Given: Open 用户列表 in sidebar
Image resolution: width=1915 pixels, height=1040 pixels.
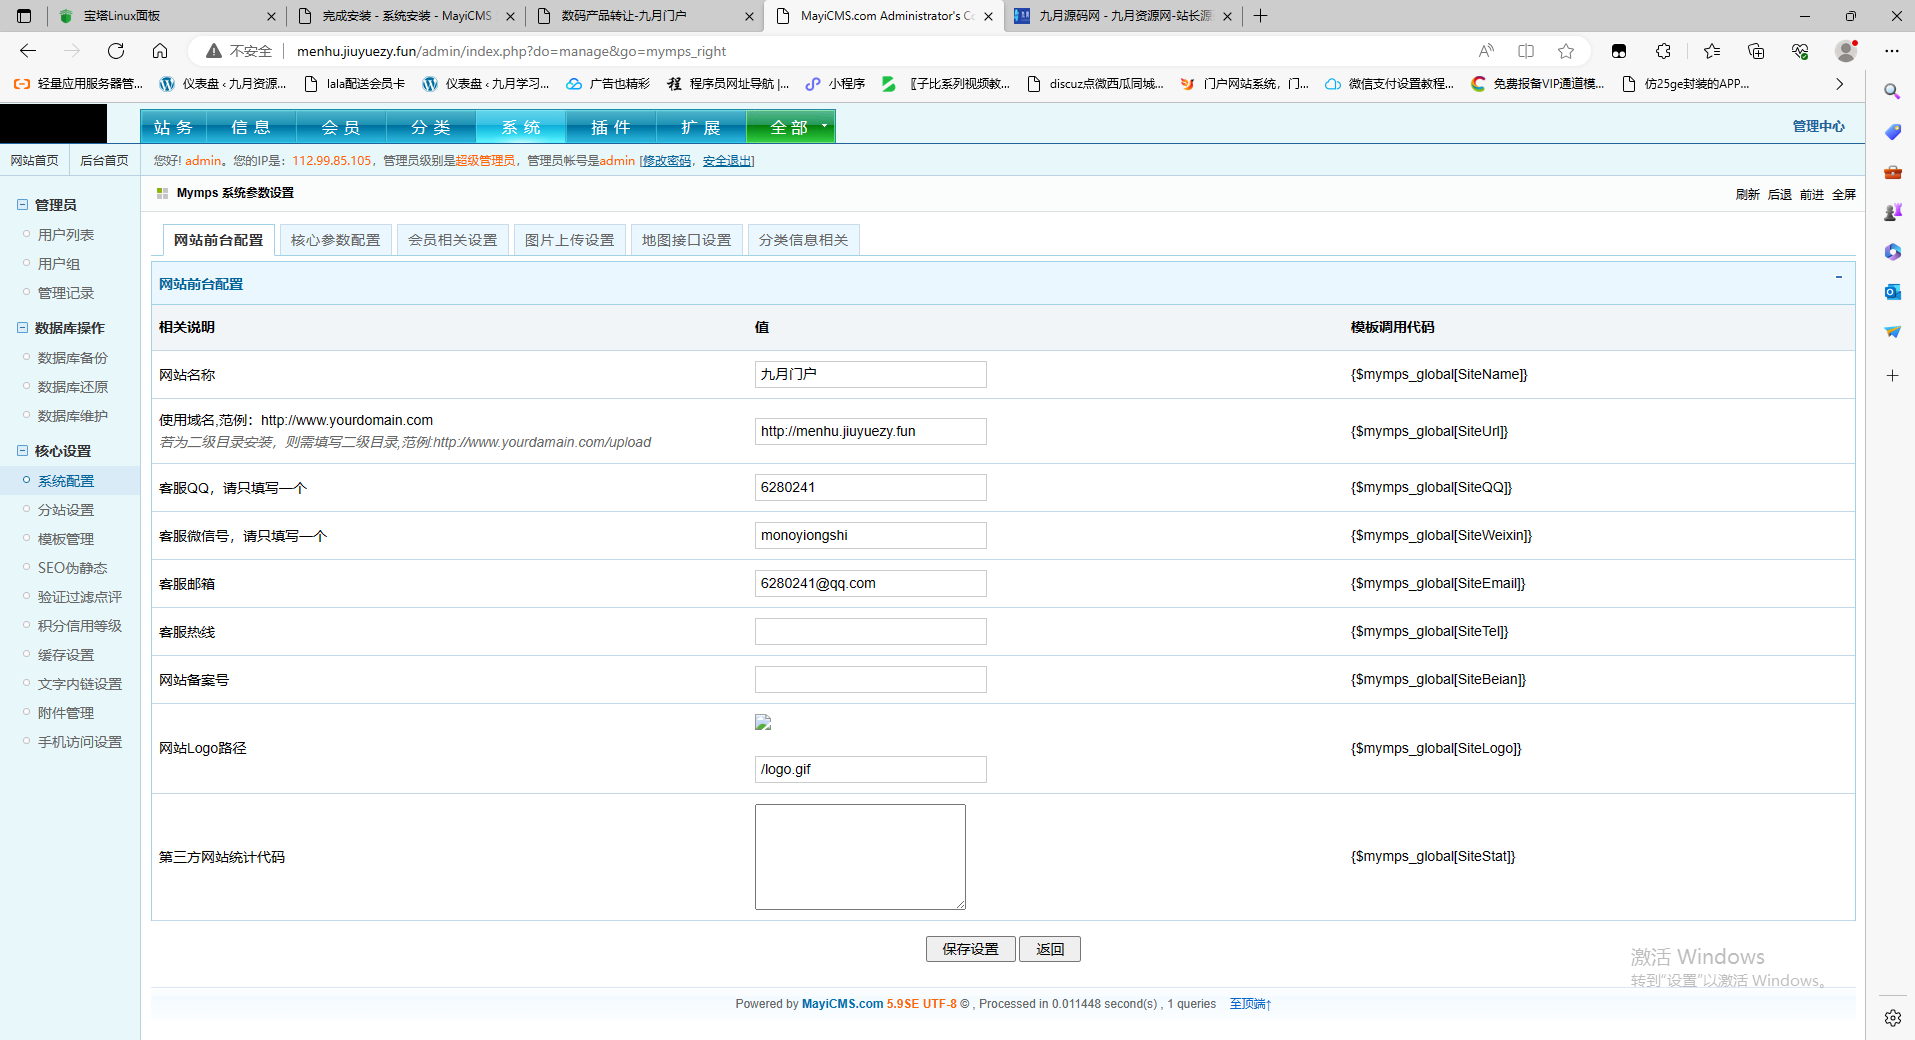Looking at the screenshot, I should 66,235.
